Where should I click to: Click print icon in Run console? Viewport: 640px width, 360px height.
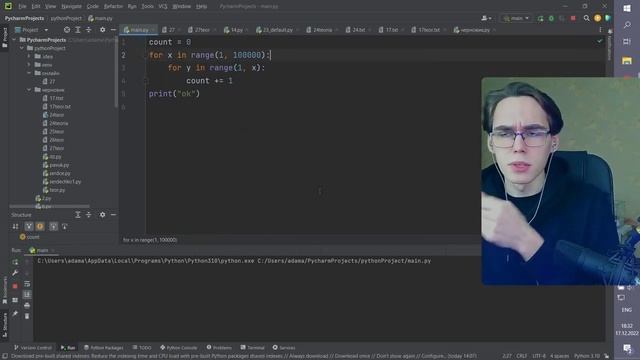coord(27,305)
